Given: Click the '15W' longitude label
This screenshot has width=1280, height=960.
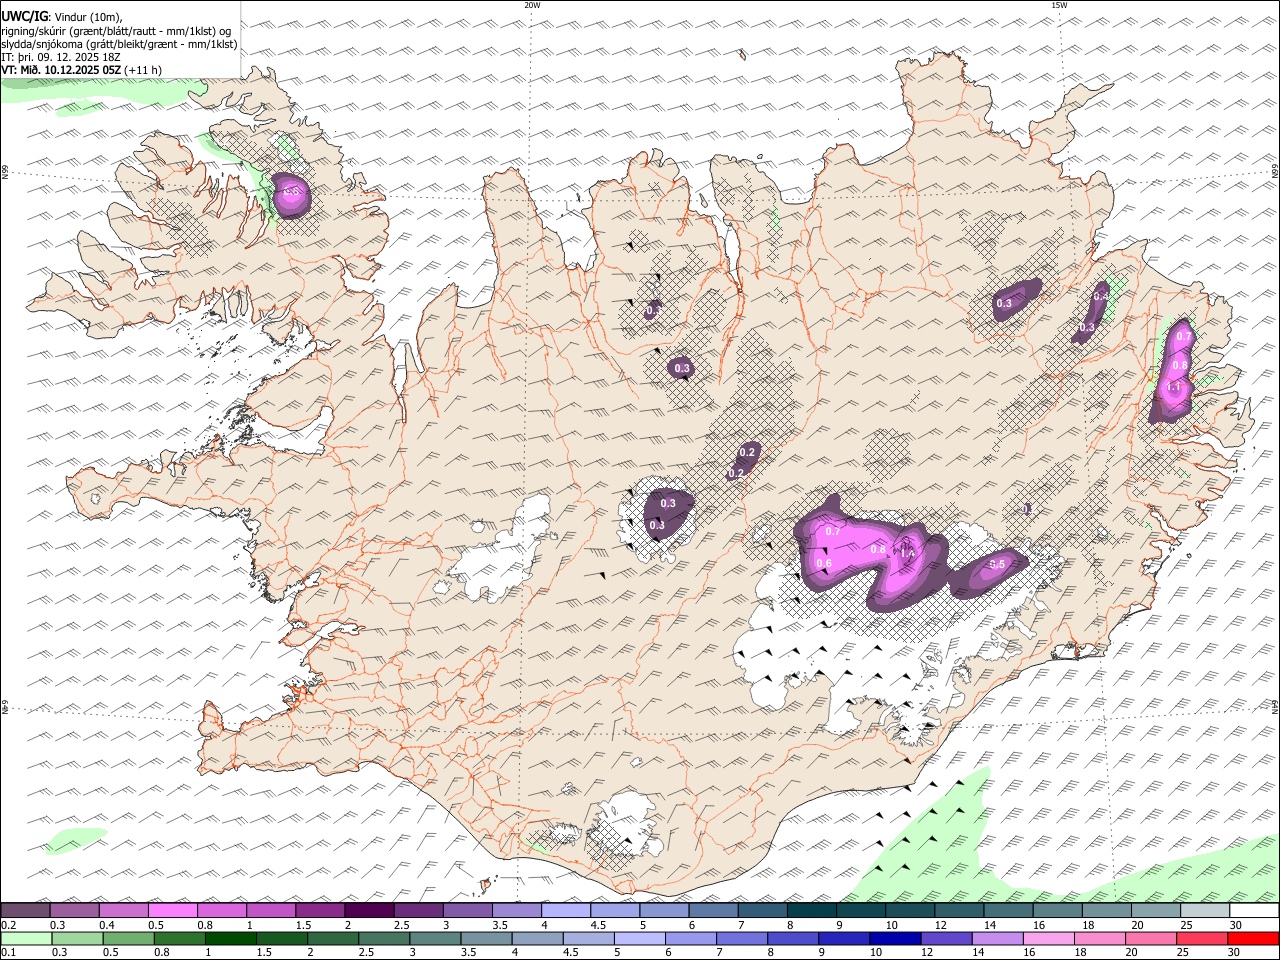Looking at the screenshot, I should pyautogui.click(x=1059, y=5).
